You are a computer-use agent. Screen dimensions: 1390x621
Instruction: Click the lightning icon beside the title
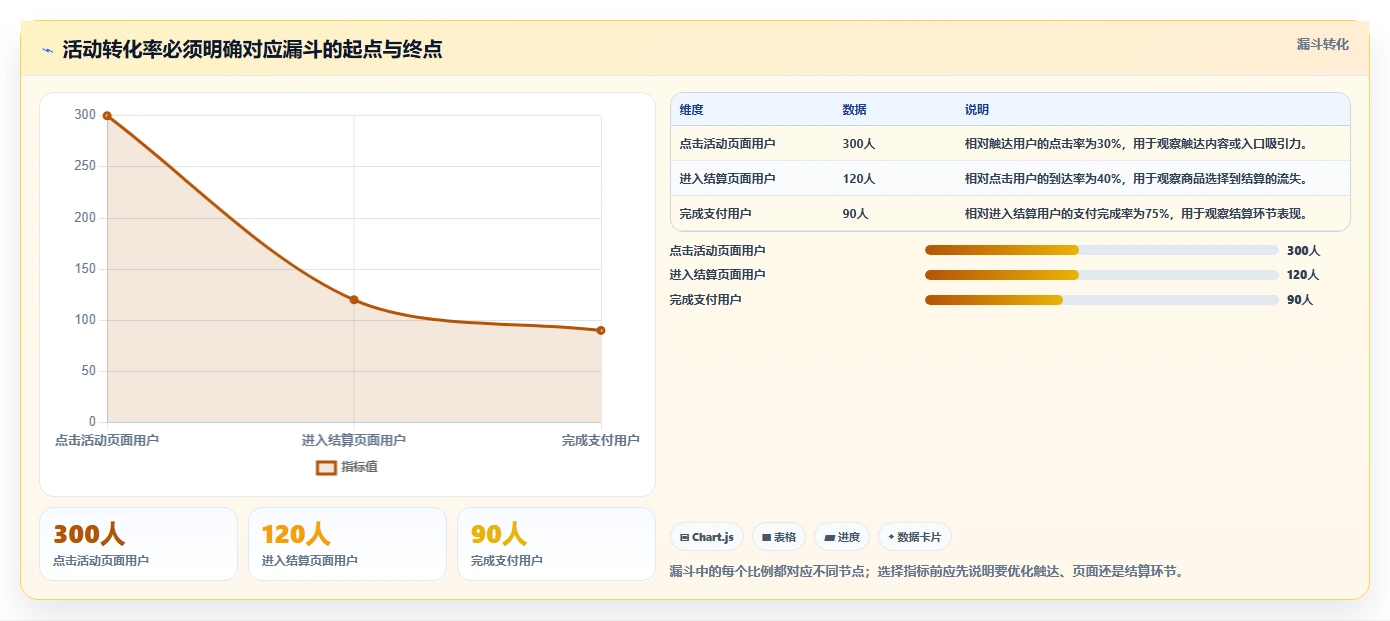click(48, 50)
